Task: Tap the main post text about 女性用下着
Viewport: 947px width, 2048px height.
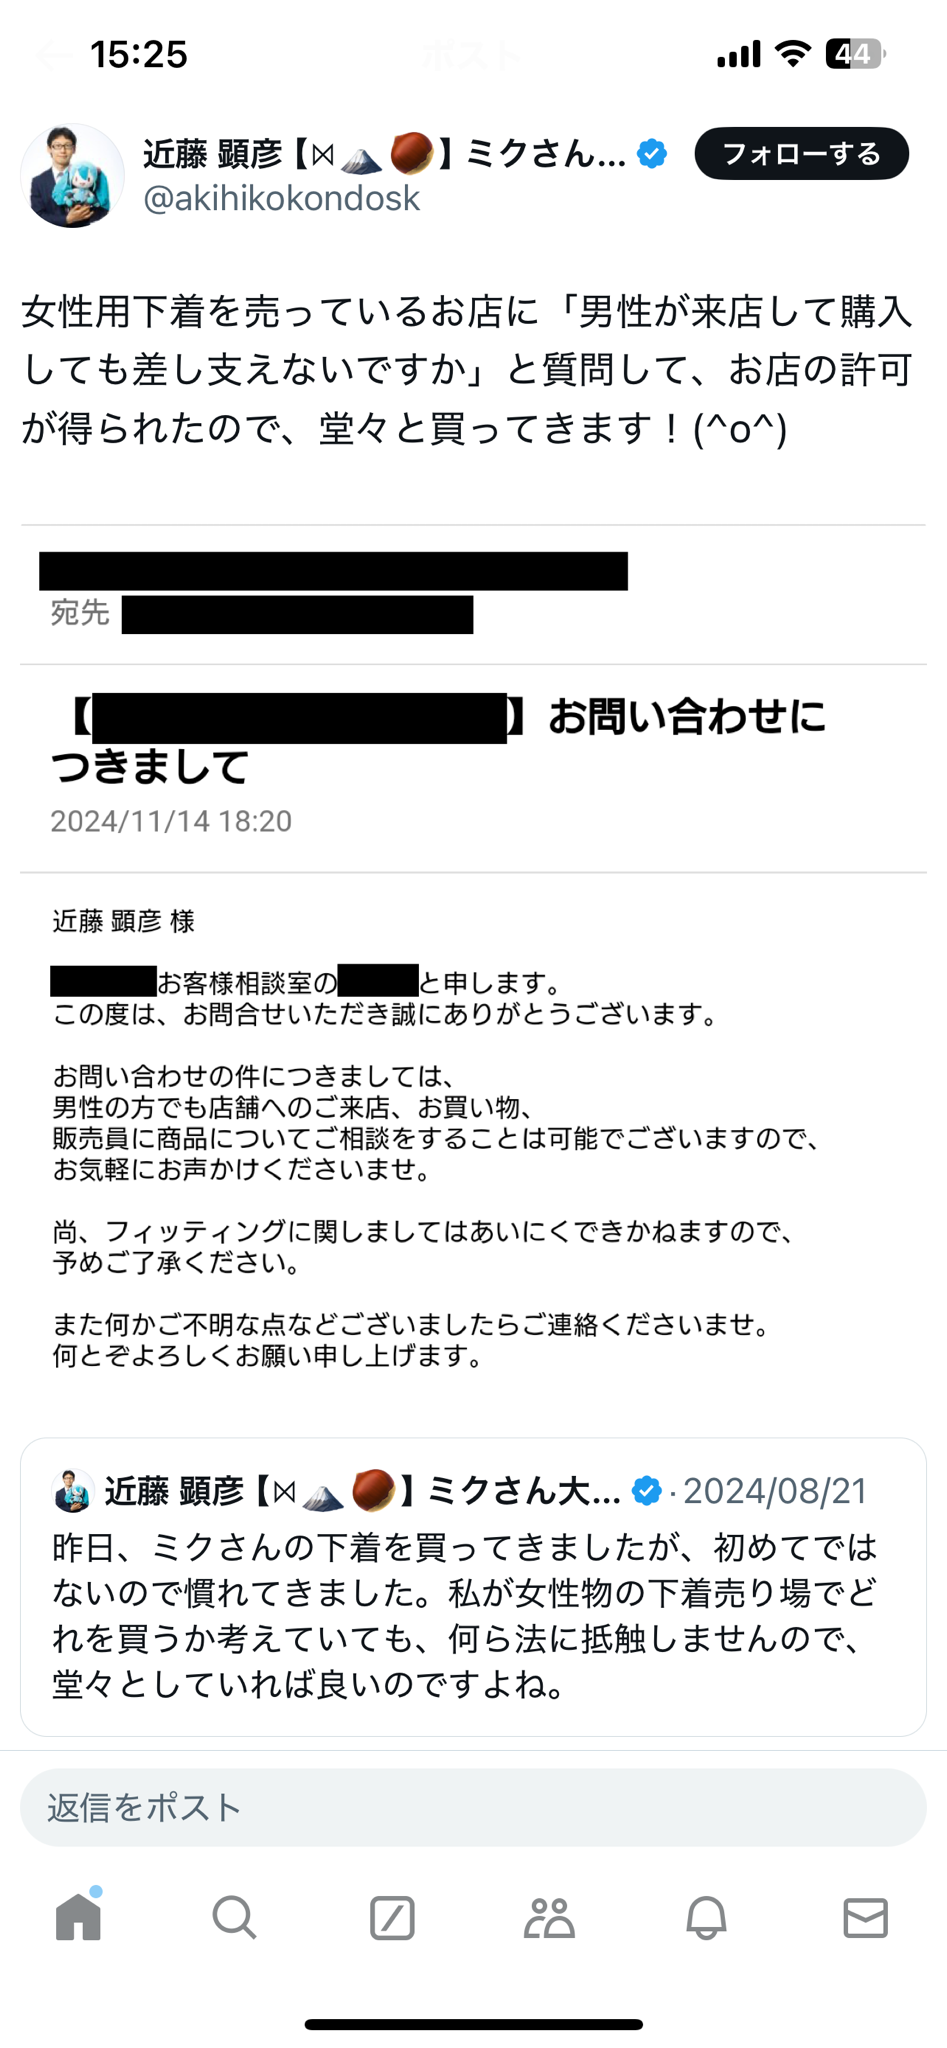Action: click(467, 370)
